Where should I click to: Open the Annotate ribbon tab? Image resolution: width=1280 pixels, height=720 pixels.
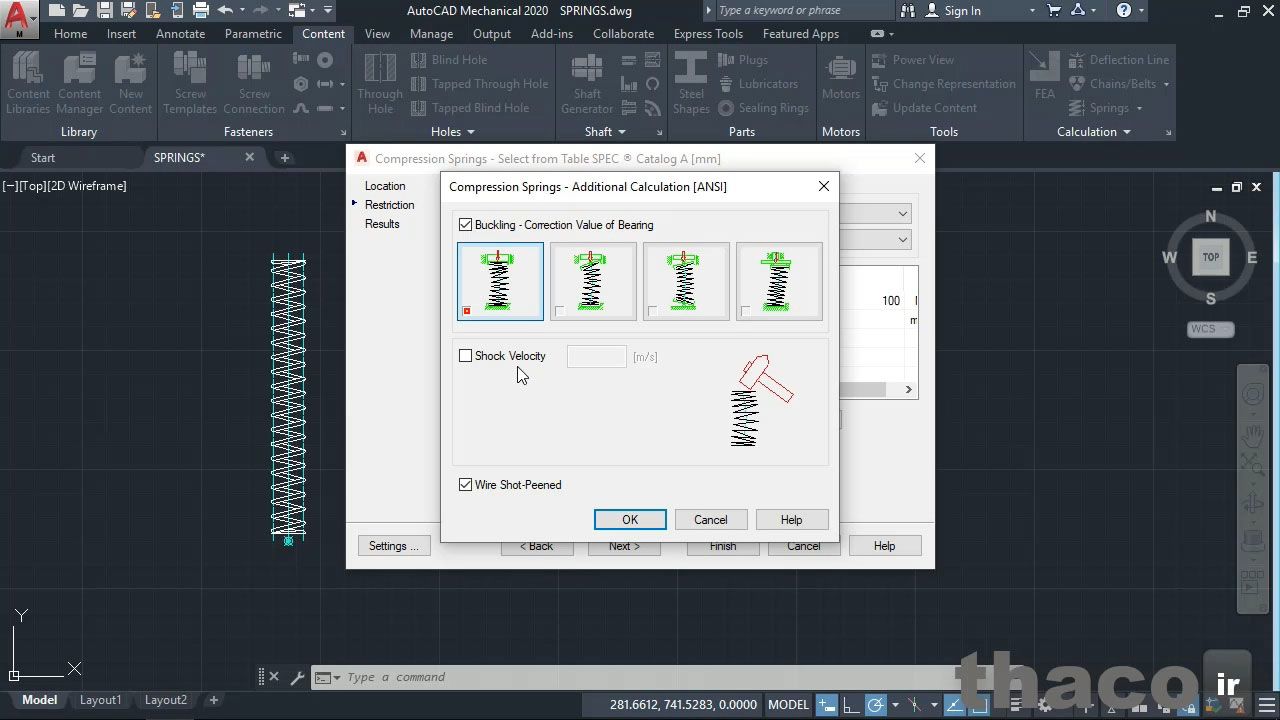(180, 33)
